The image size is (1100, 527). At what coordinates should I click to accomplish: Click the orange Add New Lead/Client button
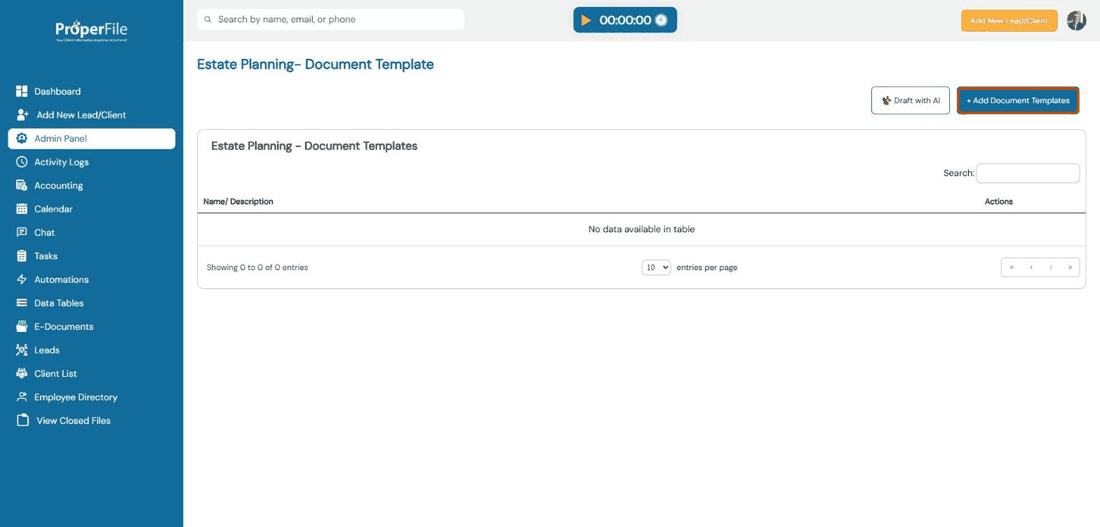coord(1009,20)
